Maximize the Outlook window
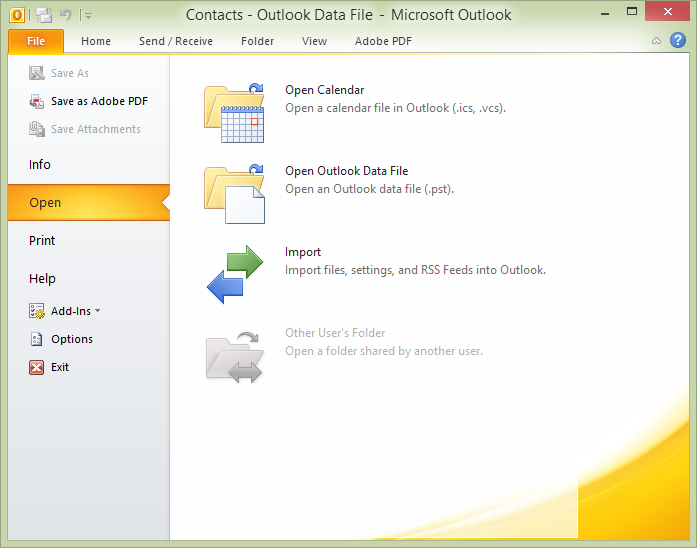 632,12
